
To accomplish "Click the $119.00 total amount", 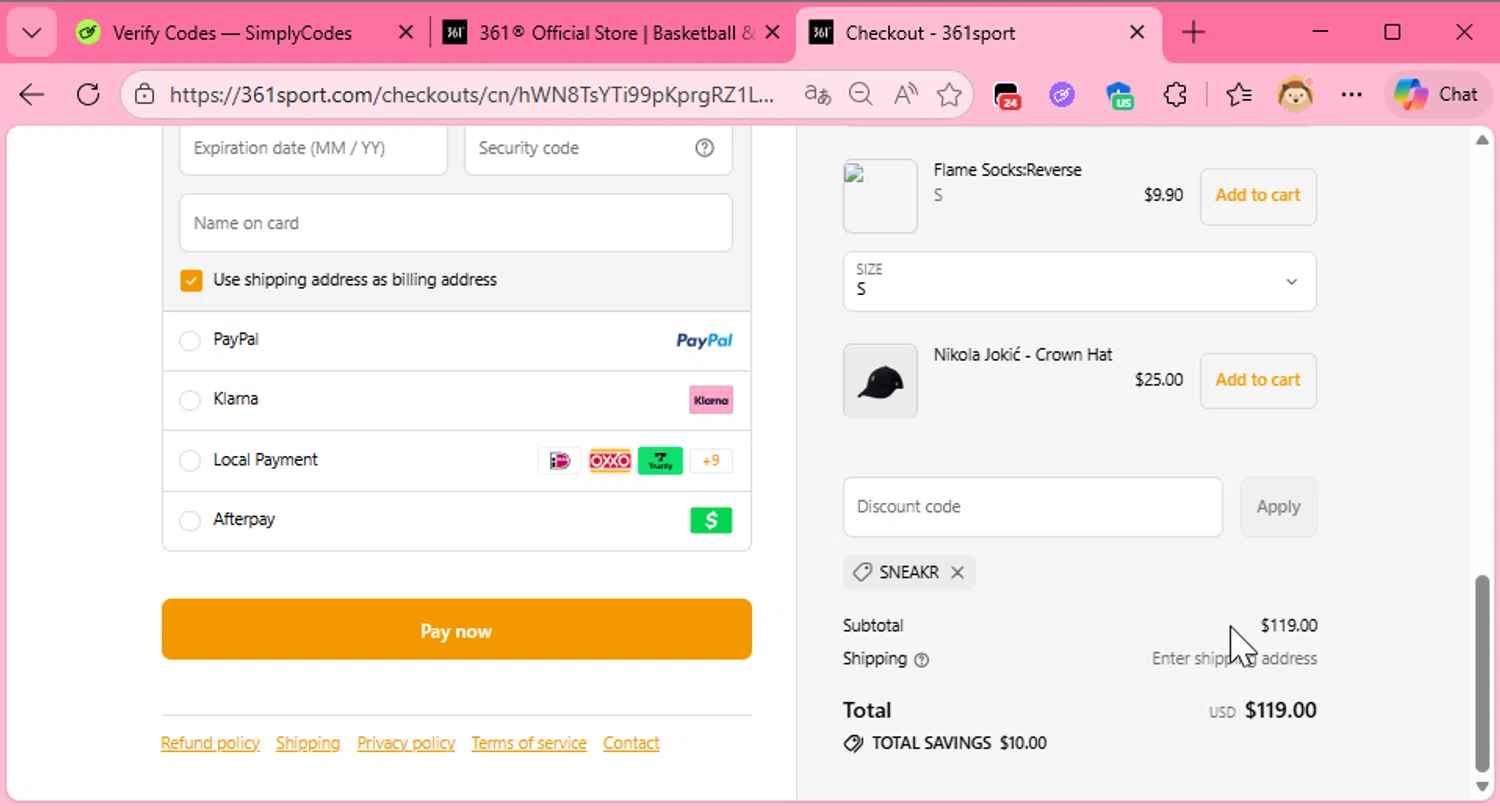I will pos(1281,710).
